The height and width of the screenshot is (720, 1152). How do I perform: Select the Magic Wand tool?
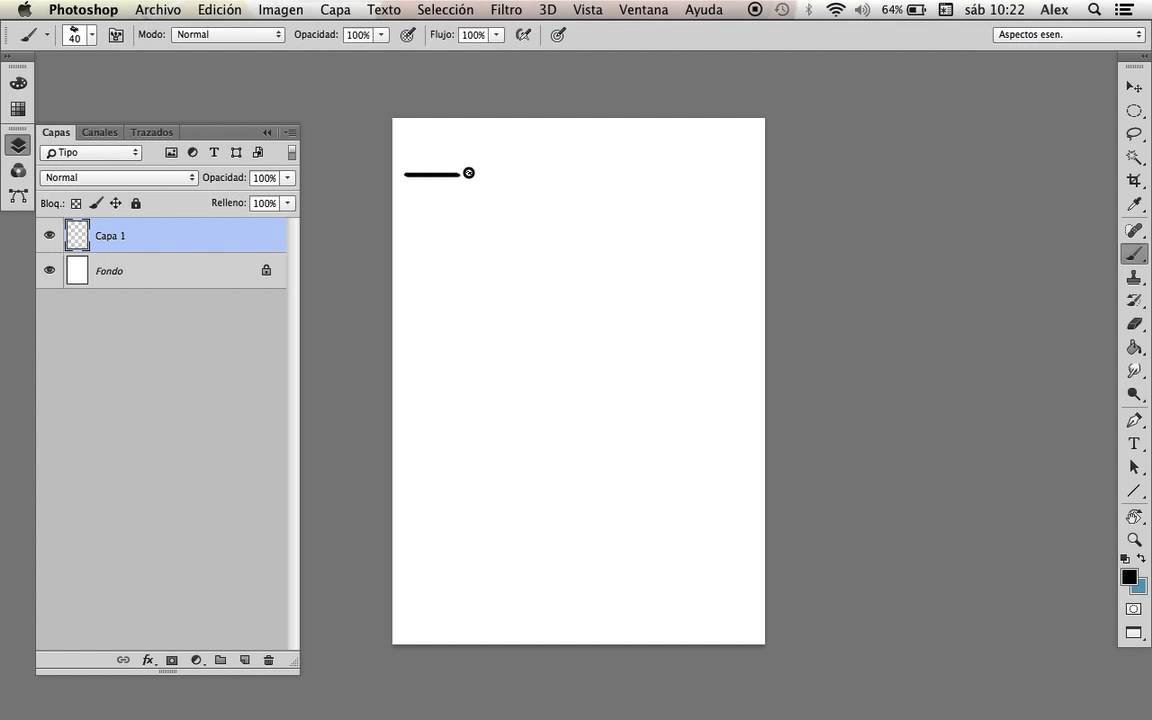pyautogui.click(x=1134, y=157)
